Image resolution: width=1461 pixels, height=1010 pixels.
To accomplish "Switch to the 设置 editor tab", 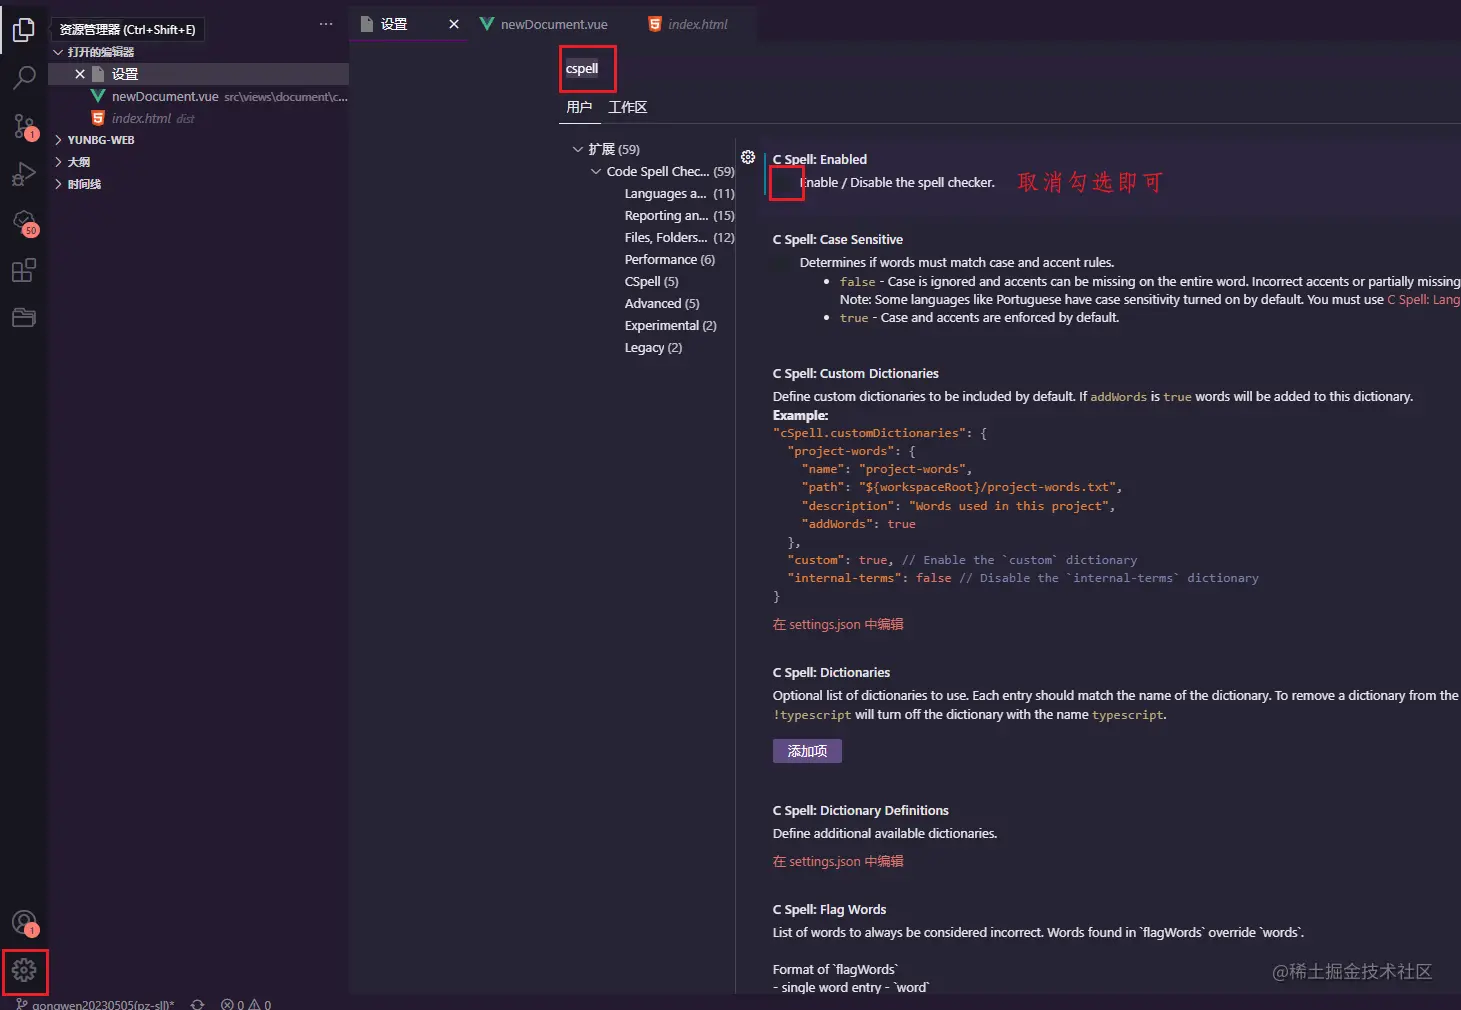I will 409,24.
